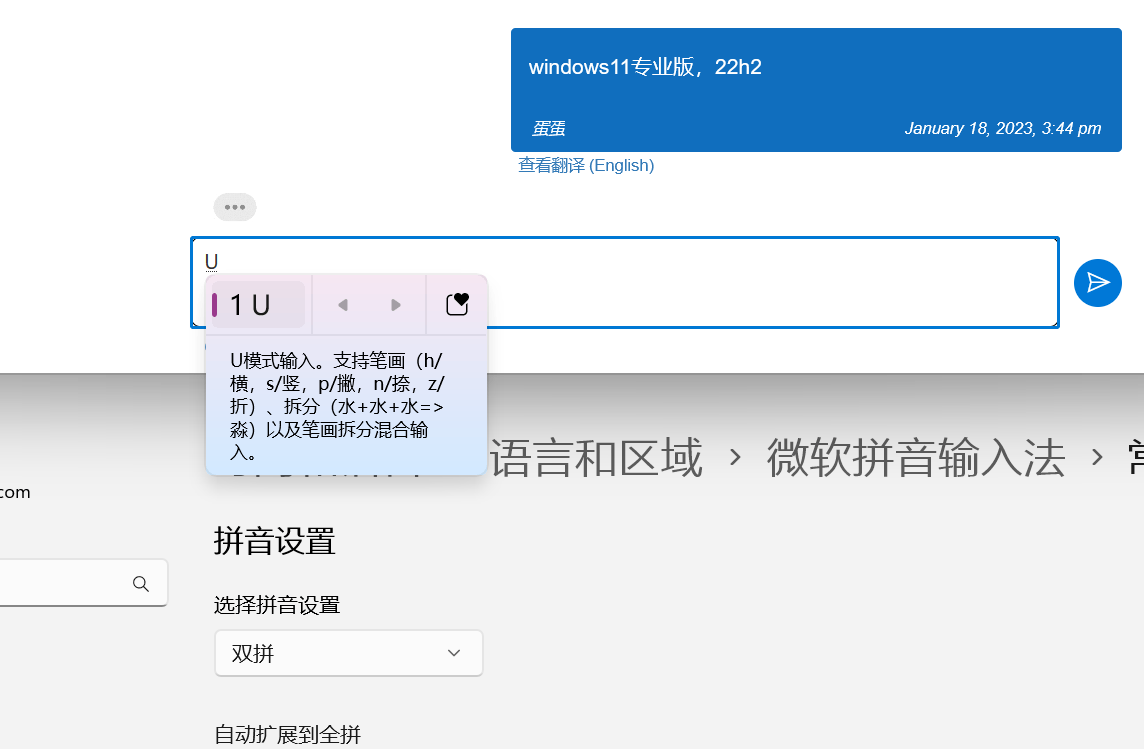This screenshot has width=1144, height=749.
Task: Click the breadcrumb chevron after 微软拼音输入法
Action: 1097,458
